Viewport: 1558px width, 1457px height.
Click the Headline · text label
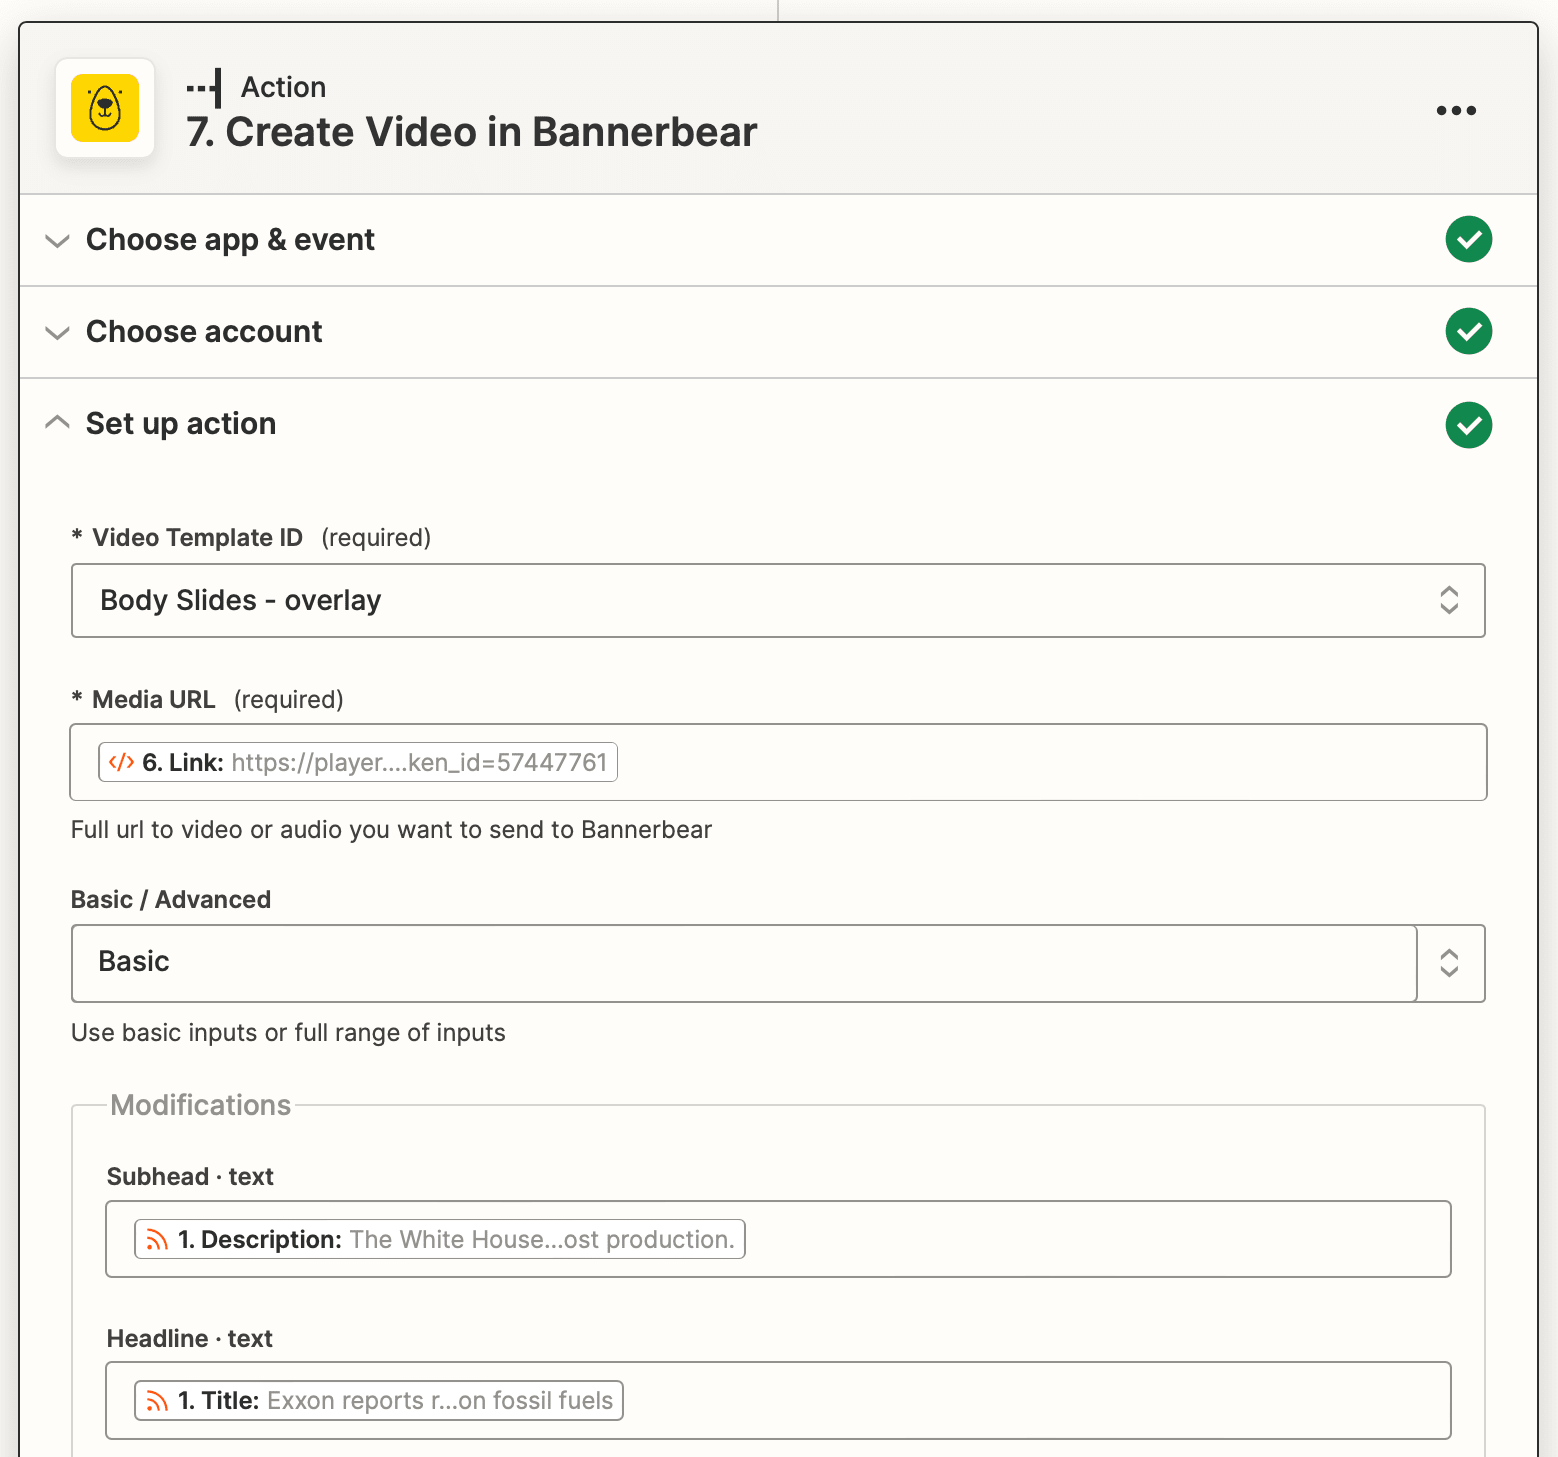[190, 1339]
